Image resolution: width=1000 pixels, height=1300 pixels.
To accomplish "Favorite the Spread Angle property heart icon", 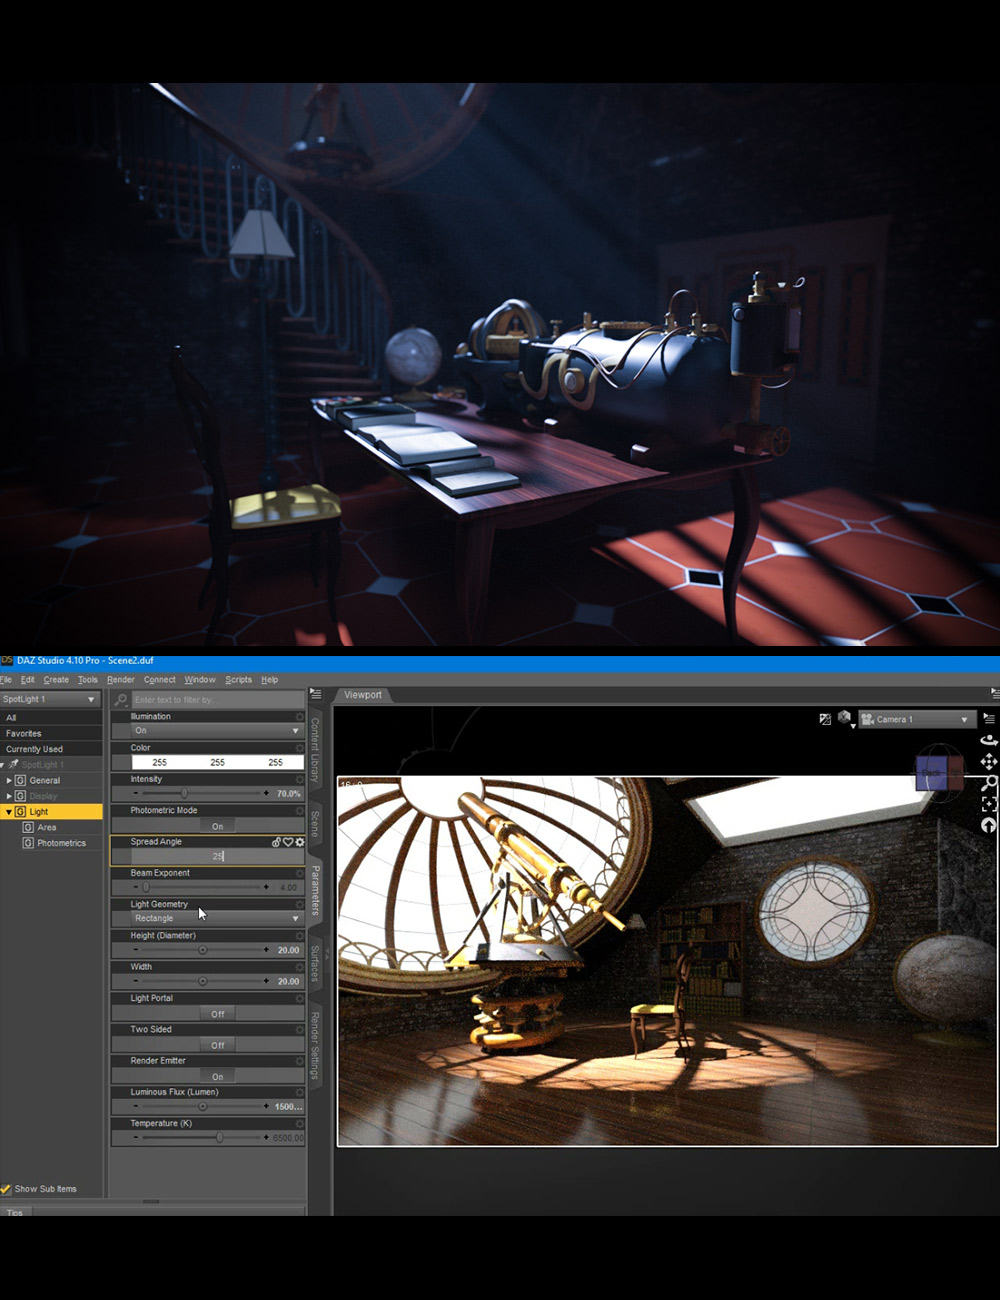I will click(x=288, y=842).
